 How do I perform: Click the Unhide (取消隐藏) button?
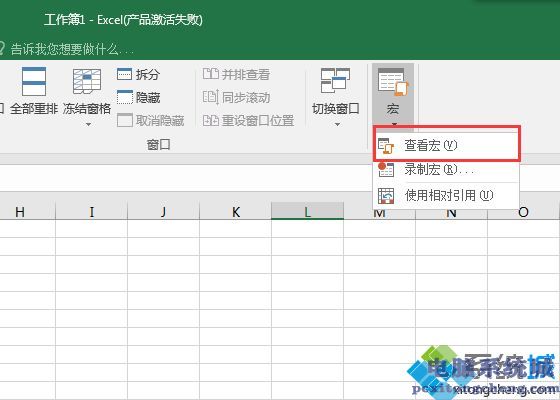150,120
